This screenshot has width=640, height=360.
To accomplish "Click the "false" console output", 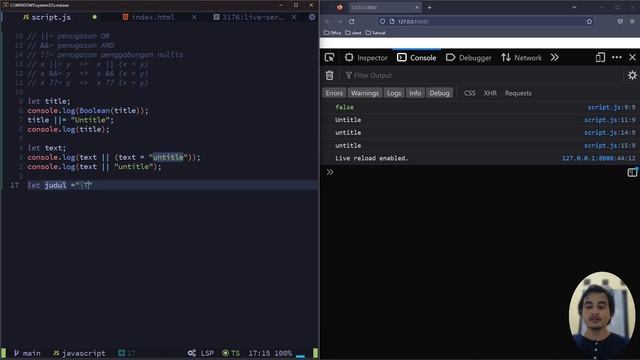I will tap(344, 107).
